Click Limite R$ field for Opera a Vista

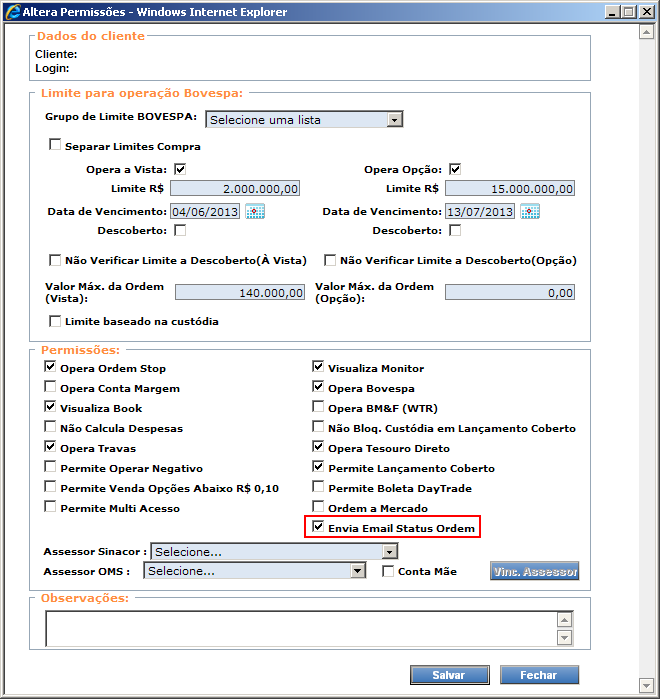[235, 189]
